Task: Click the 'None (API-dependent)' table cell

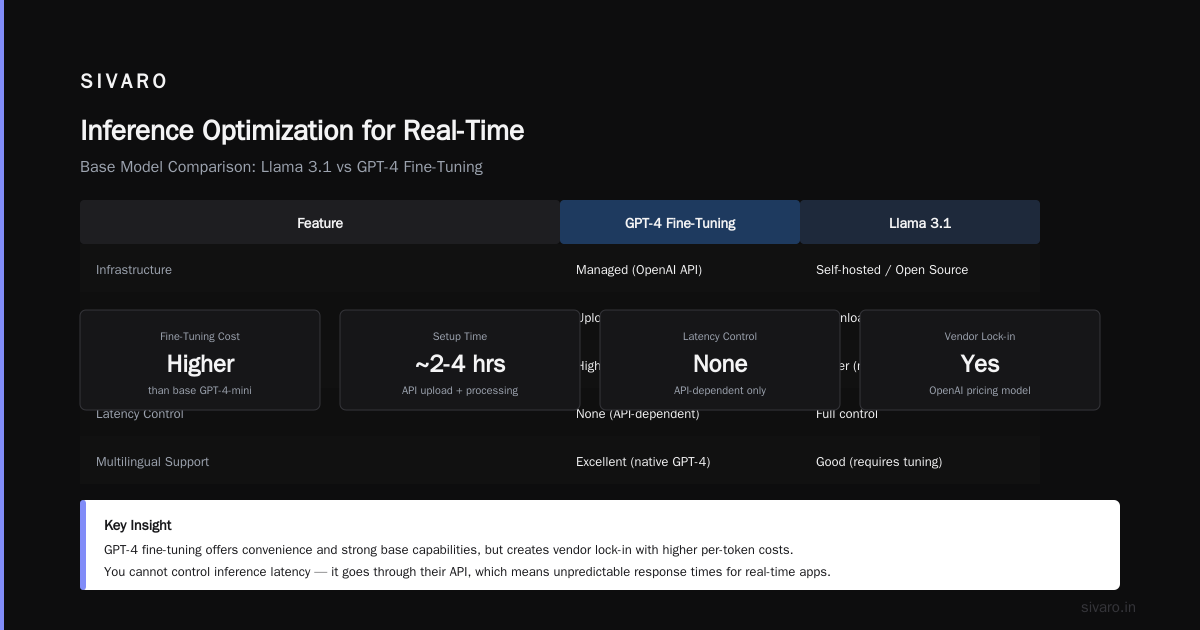Action: pos(638,414)
